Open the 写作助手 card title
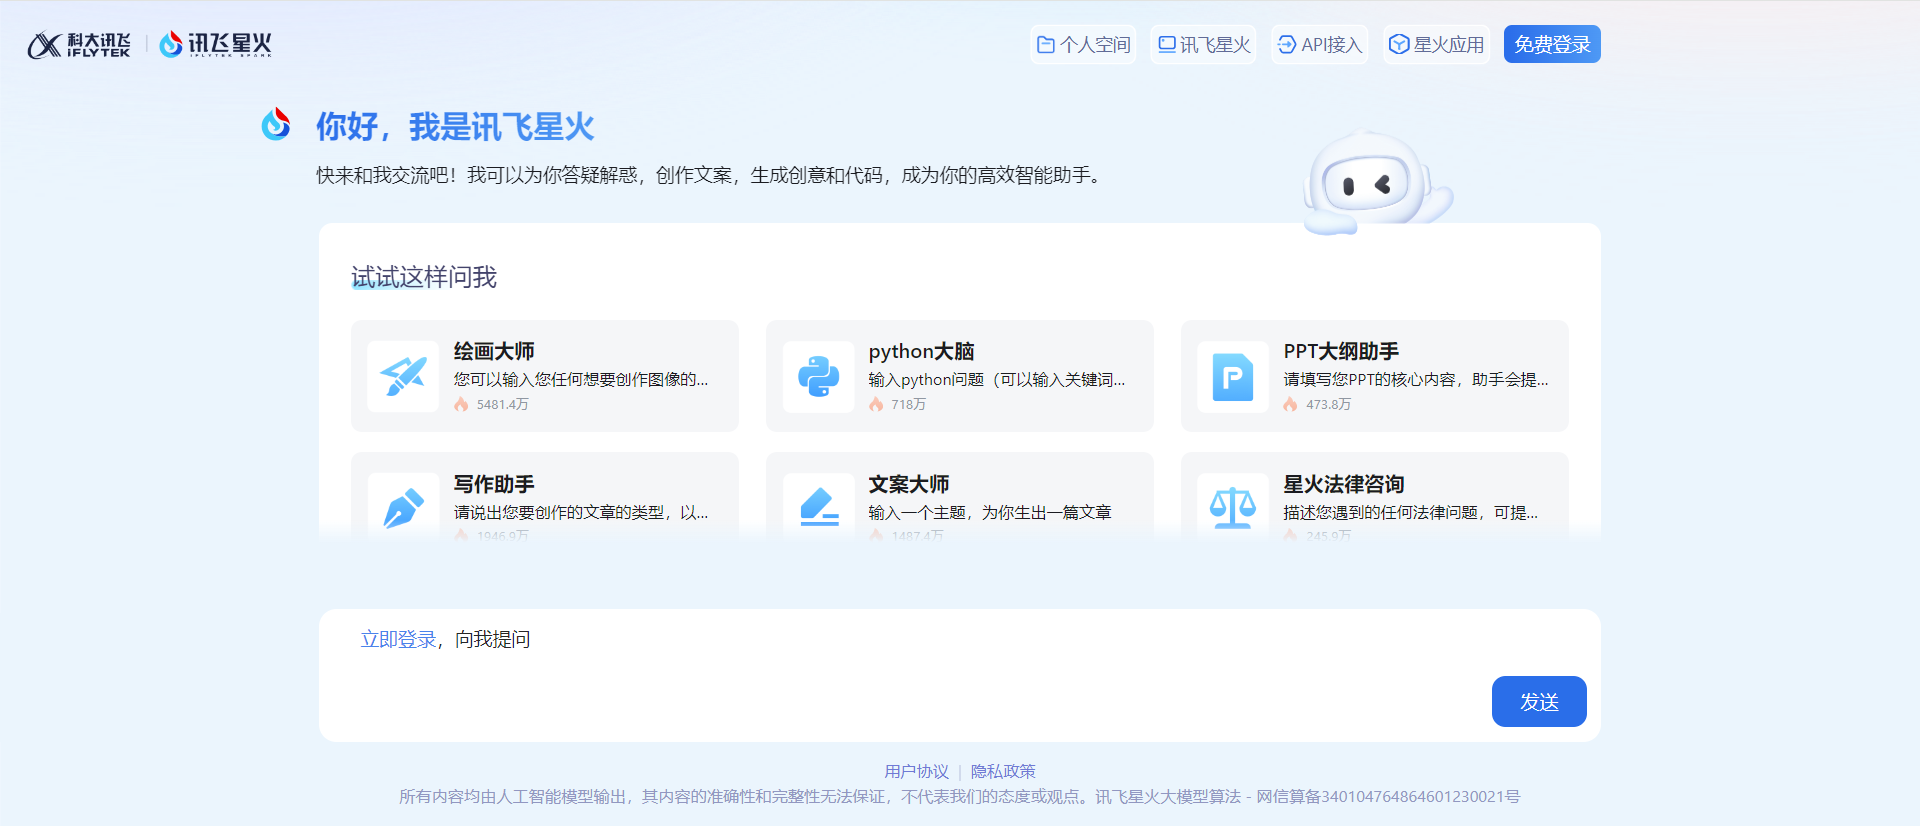The image size is (1920, 826). click(x=494, y=484)
